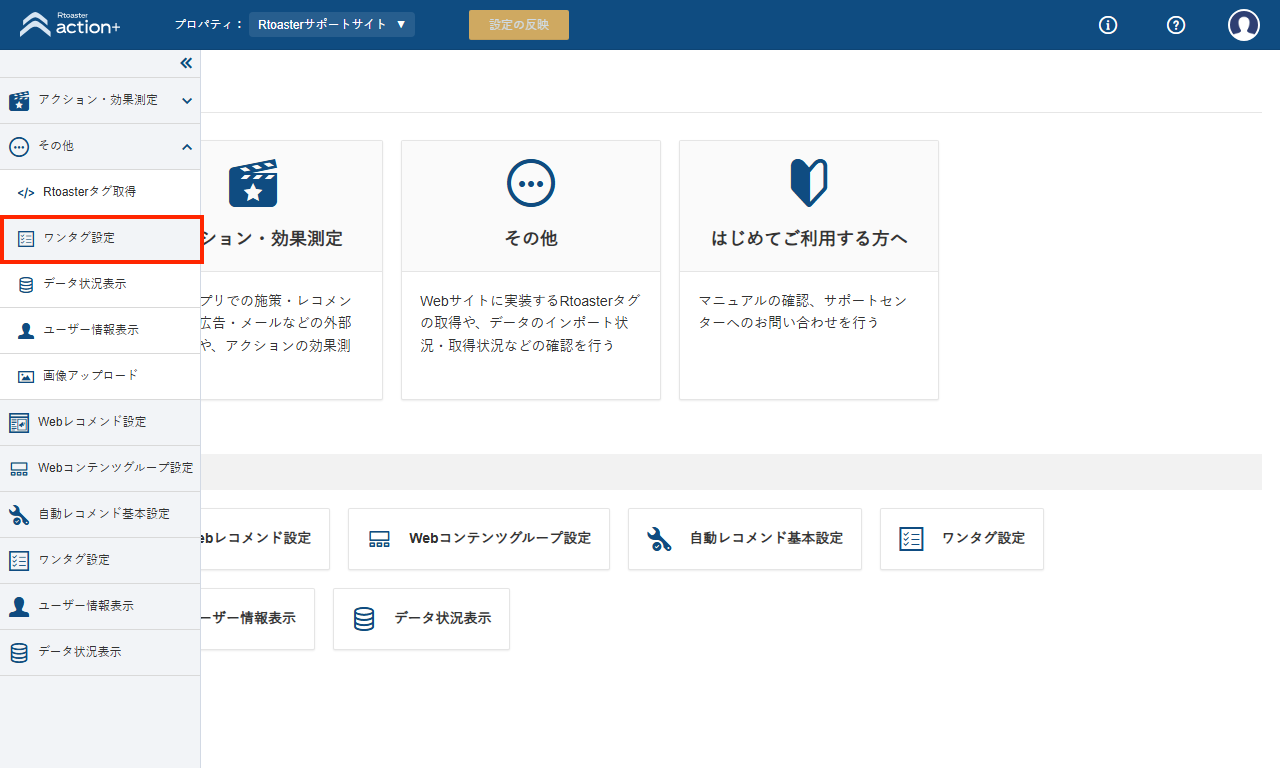Open 自動レコメンド基本設定 in sidebar shortcuts
The width and height of the screenshot is (1280, 768).
click(x=100, y=515)
